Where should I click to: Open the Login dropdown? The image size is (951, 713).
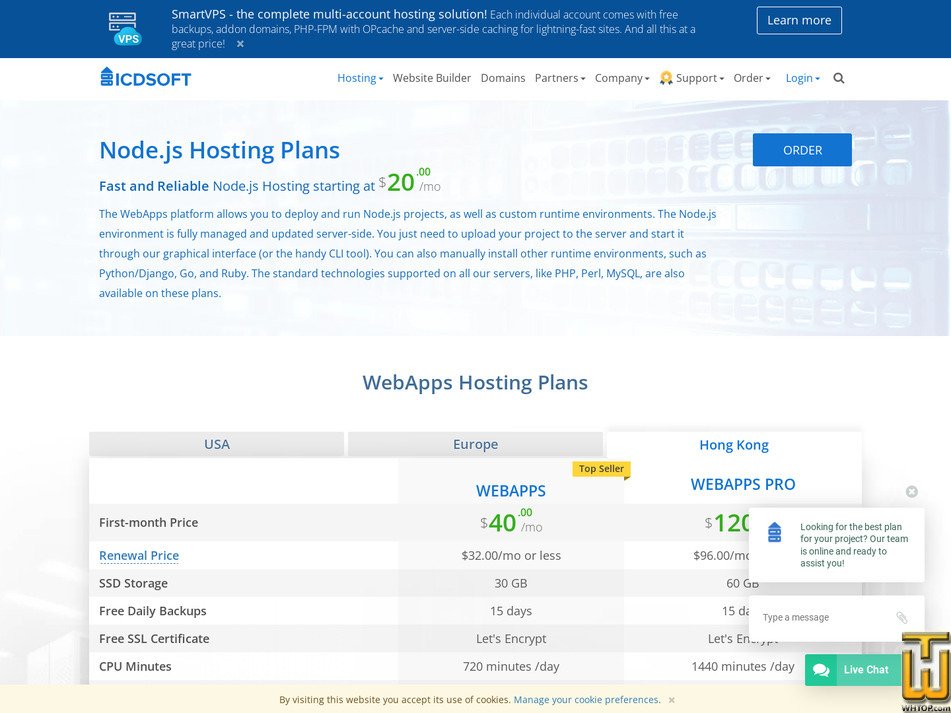(x=800, y=77)
